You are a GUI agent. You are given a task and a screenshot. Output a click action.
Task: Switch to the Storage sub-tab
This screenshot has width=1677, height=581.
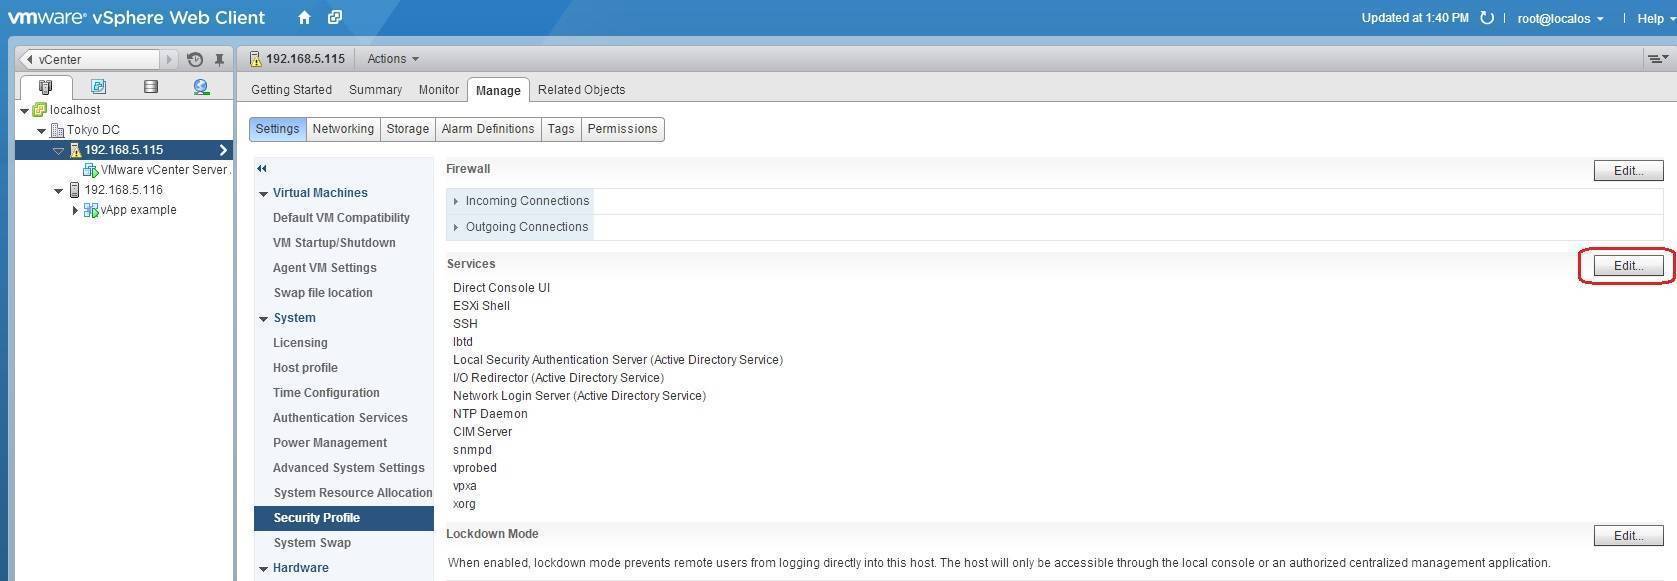coord(408,129)
